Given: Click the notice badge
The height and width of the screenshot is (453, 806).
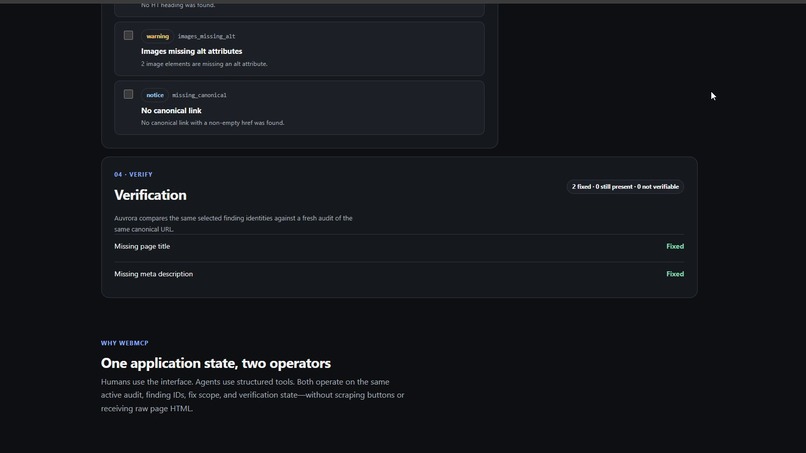Looking at the screenshot, I should [x=155, y=95].
